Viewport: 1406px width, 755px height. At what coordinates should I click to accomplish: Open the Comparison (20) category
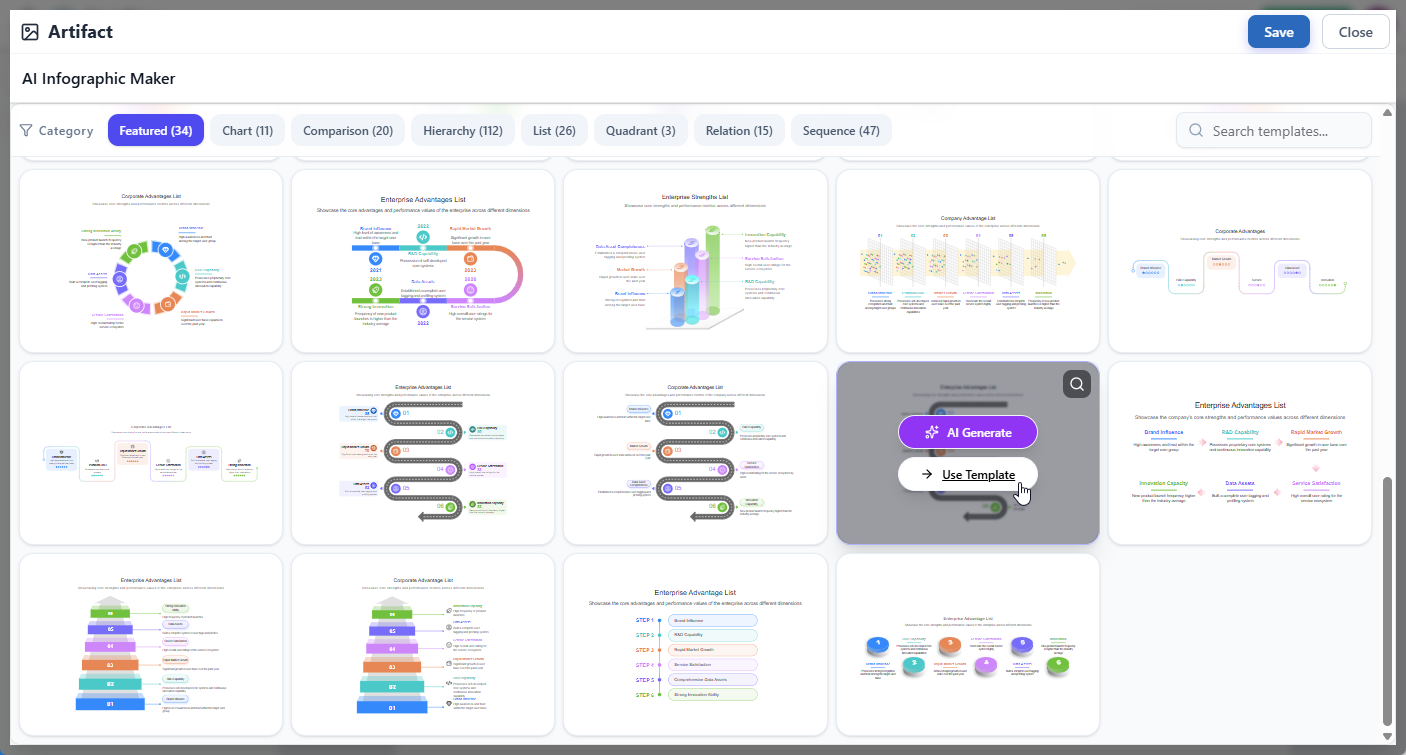pos(348,130)
